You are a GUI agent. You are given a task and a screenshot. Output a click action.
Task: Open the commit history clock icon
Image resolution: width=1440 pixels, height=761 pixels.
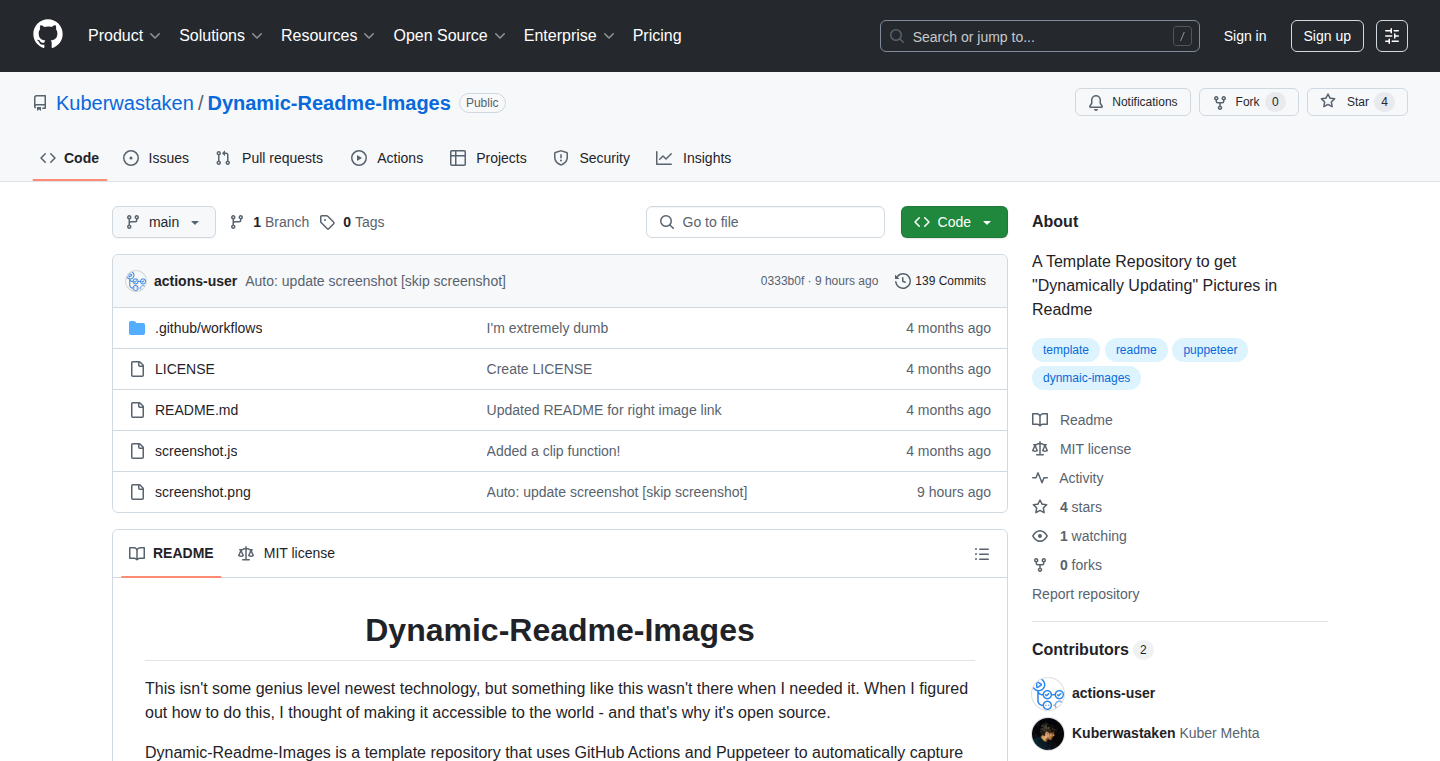[903, 281]
